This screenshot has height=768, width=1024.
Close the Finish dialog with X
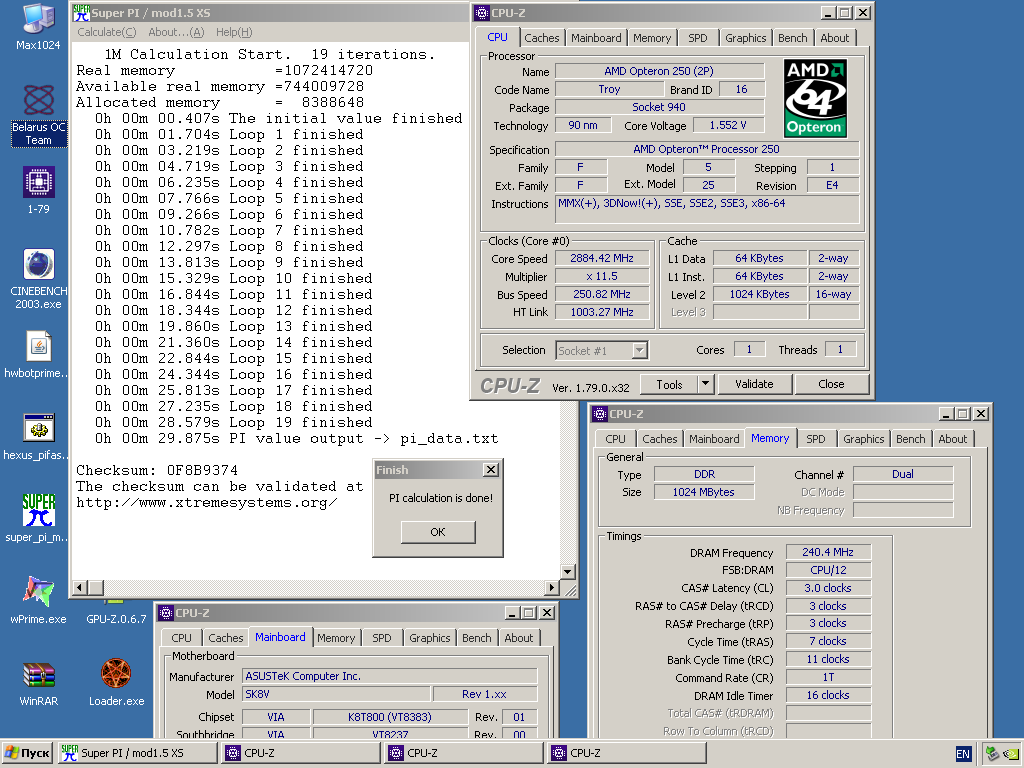coord(490,470)
